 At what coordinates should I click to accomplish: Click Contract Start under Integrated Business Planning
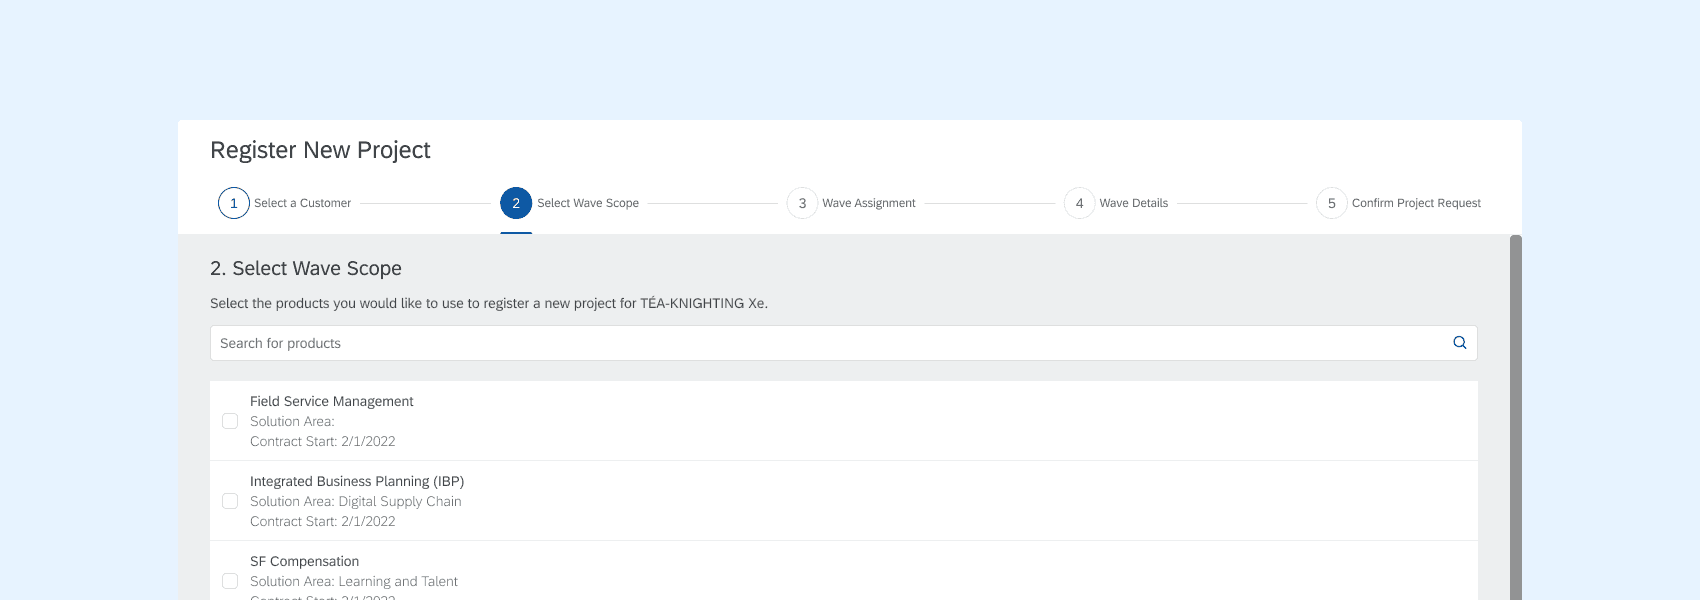[x=323, y=521]
